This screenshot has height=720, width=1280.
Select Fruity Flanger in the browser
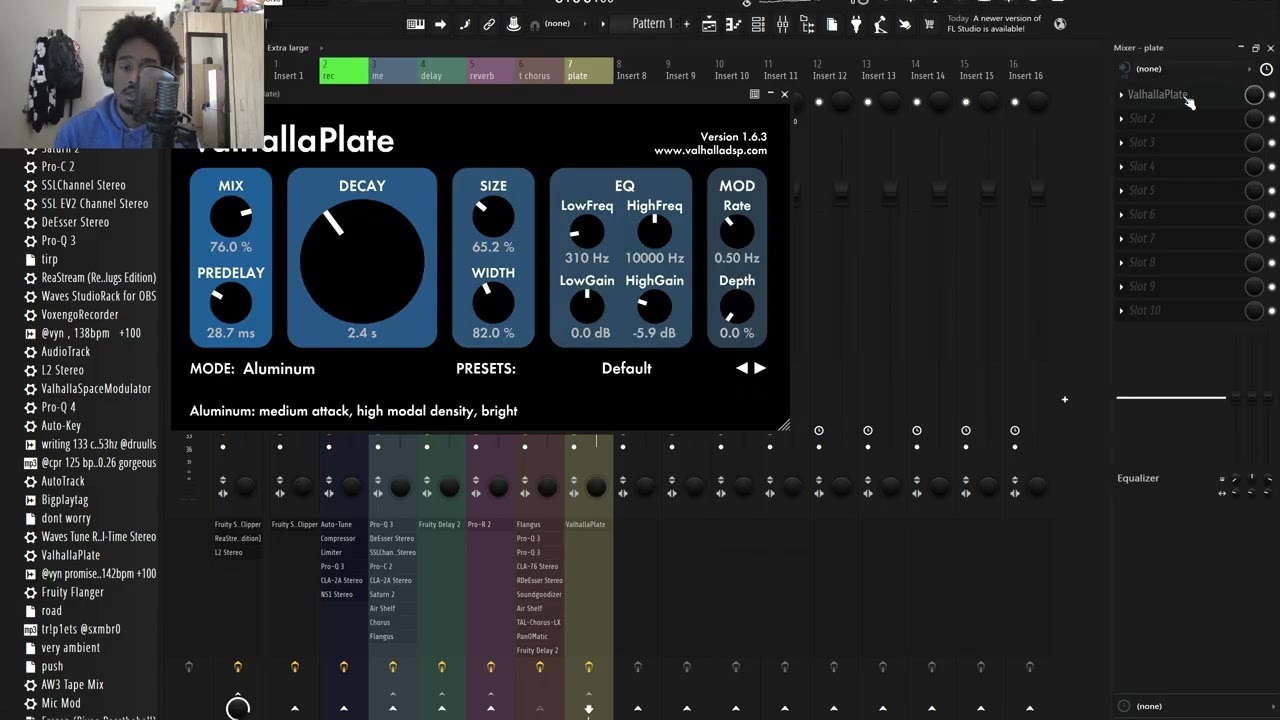[72, 592]
